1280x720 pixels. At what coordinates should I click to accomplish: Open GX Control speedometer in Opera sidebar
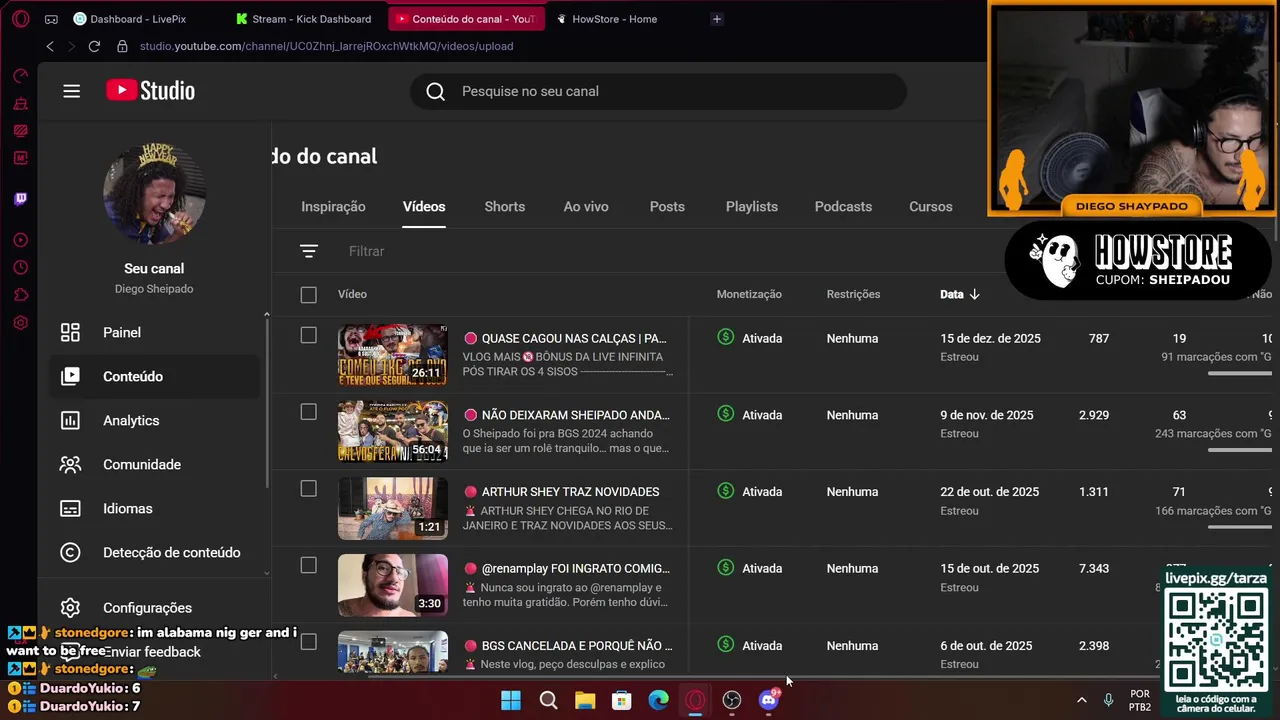21,77
